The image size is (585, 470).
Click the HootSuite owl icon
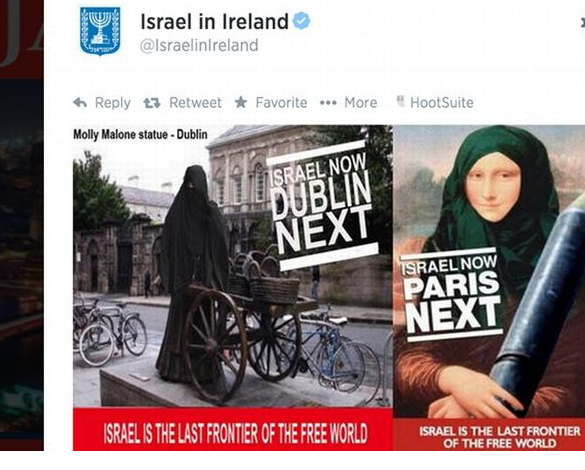400,101
